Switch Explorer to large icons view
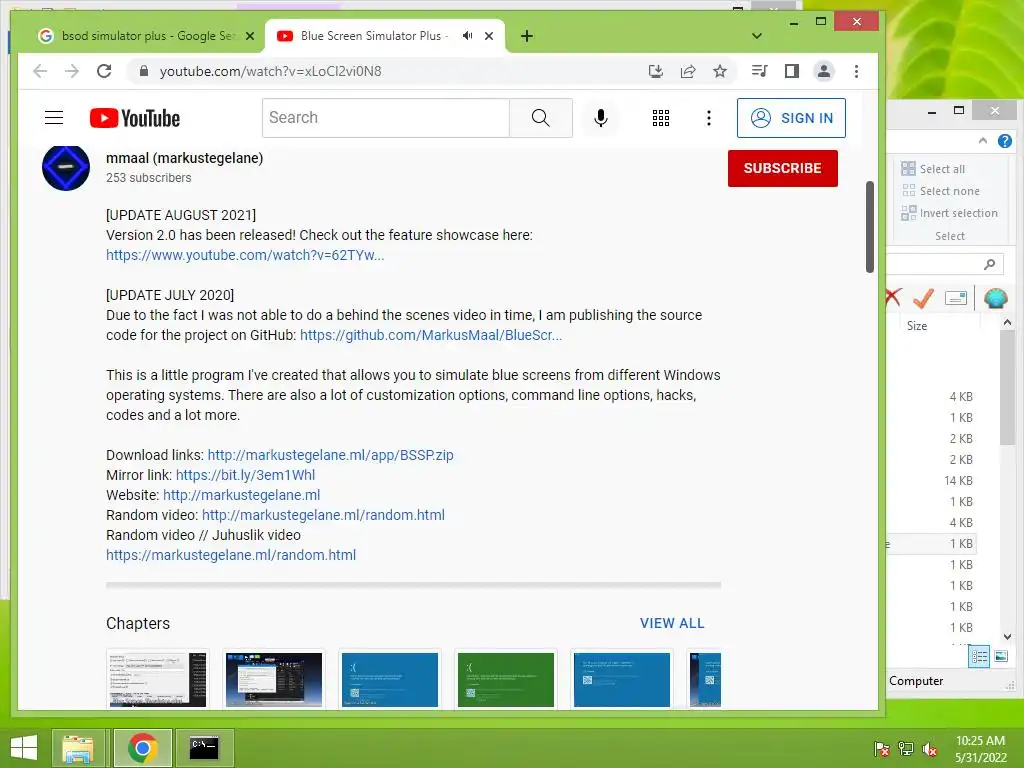1024x768 pixels. [x=1000, y=656]
